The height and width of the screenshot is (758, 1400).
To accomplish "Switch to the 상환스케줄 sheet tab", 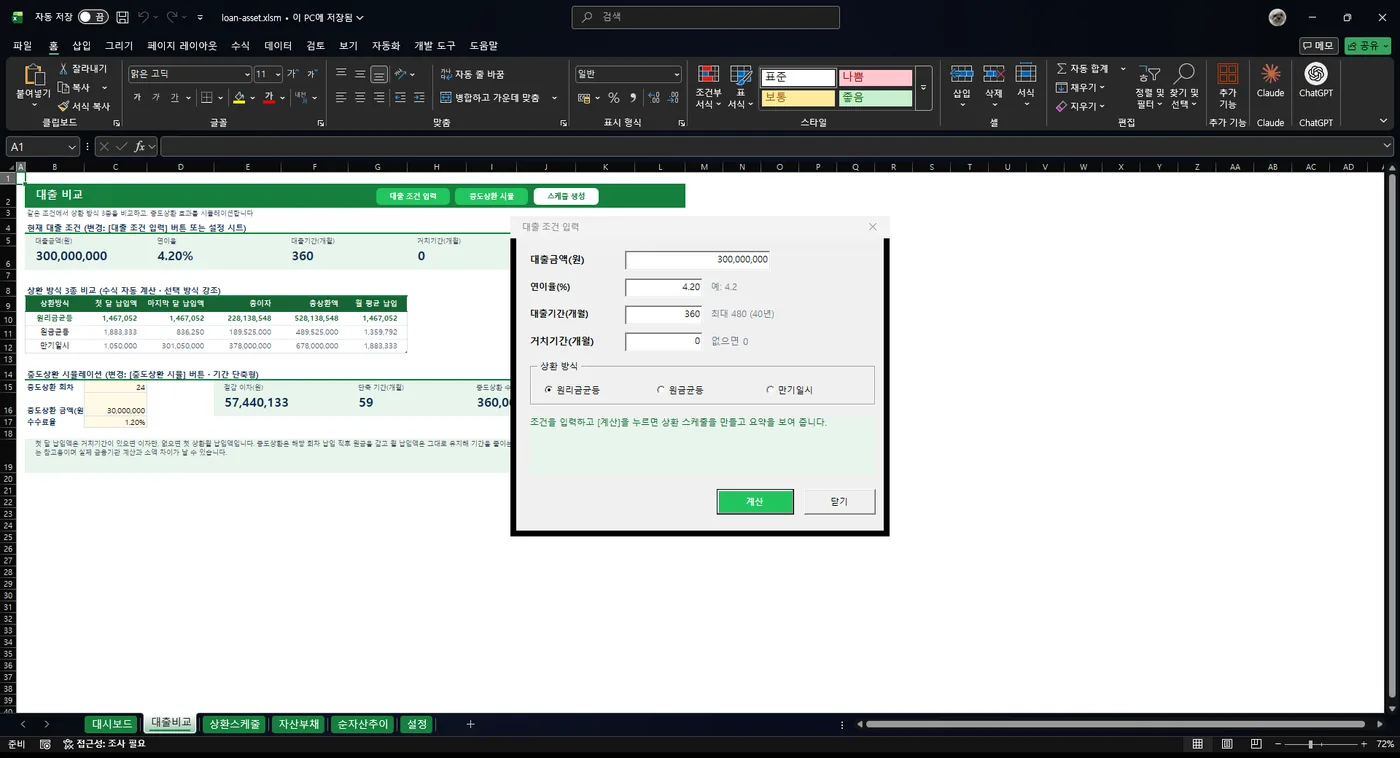I will (x=234, y=724).
